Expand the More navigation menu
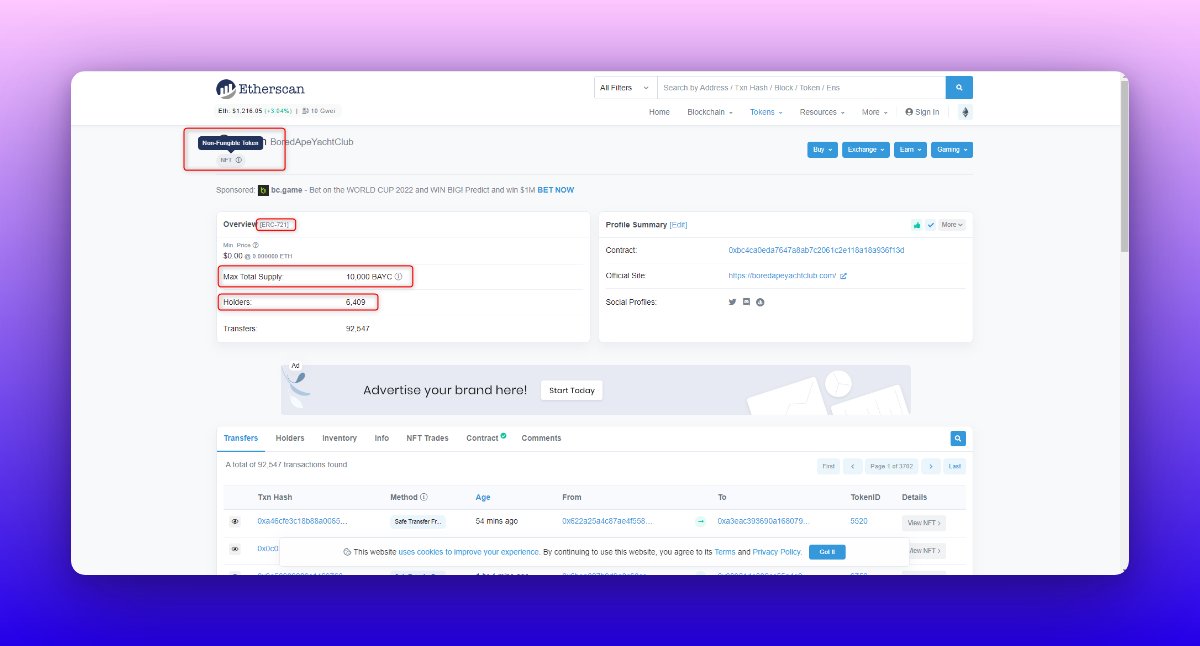This screenshot has width=1200, height=646. click(874, 112)
